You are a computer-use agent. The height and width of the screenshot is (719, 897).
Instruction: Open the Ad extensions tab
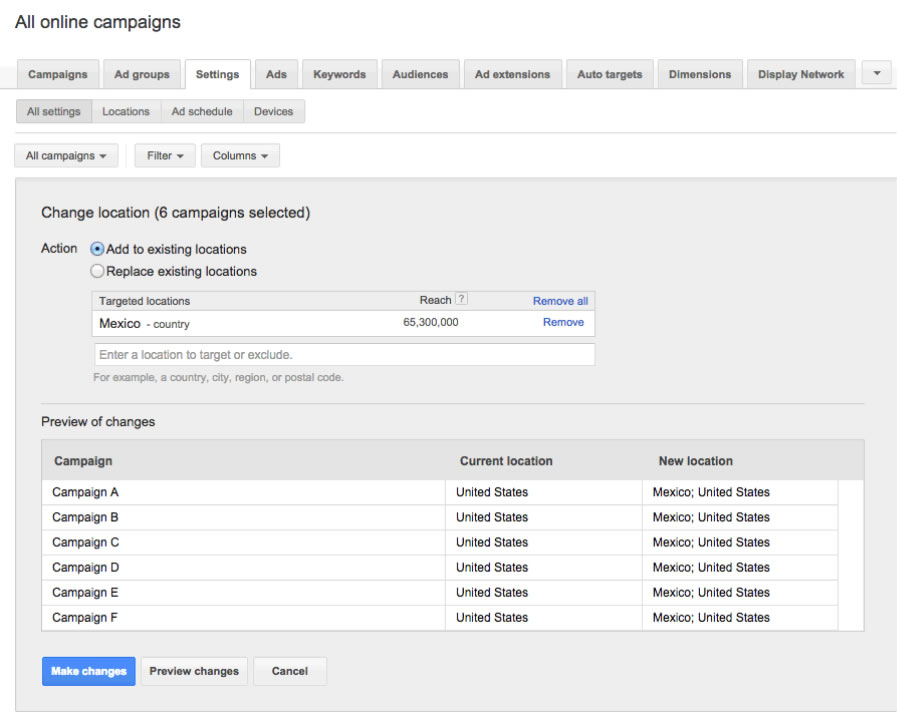tap(513, 74)
